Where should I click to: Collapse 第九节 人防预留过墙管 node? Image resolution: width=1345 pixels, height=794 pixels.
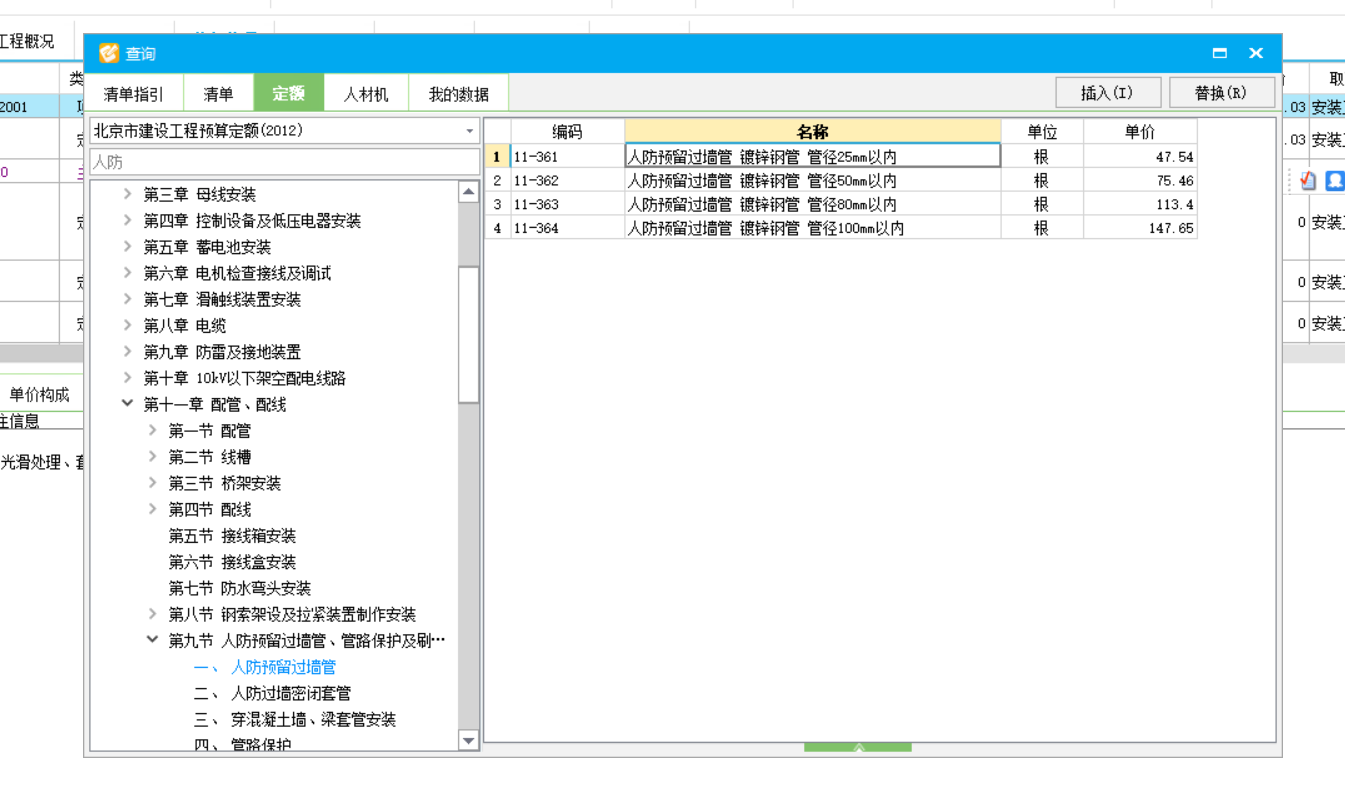point(152,640)
